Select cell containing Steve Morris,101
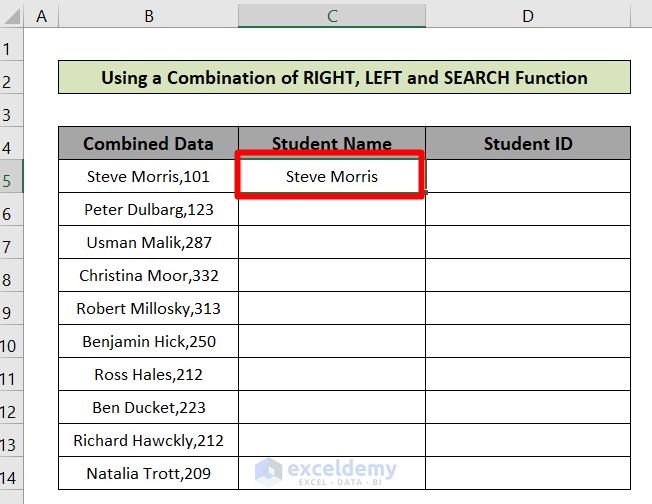Screen dimensions: 652x504 pyautogui.click(x=148, y=176)
